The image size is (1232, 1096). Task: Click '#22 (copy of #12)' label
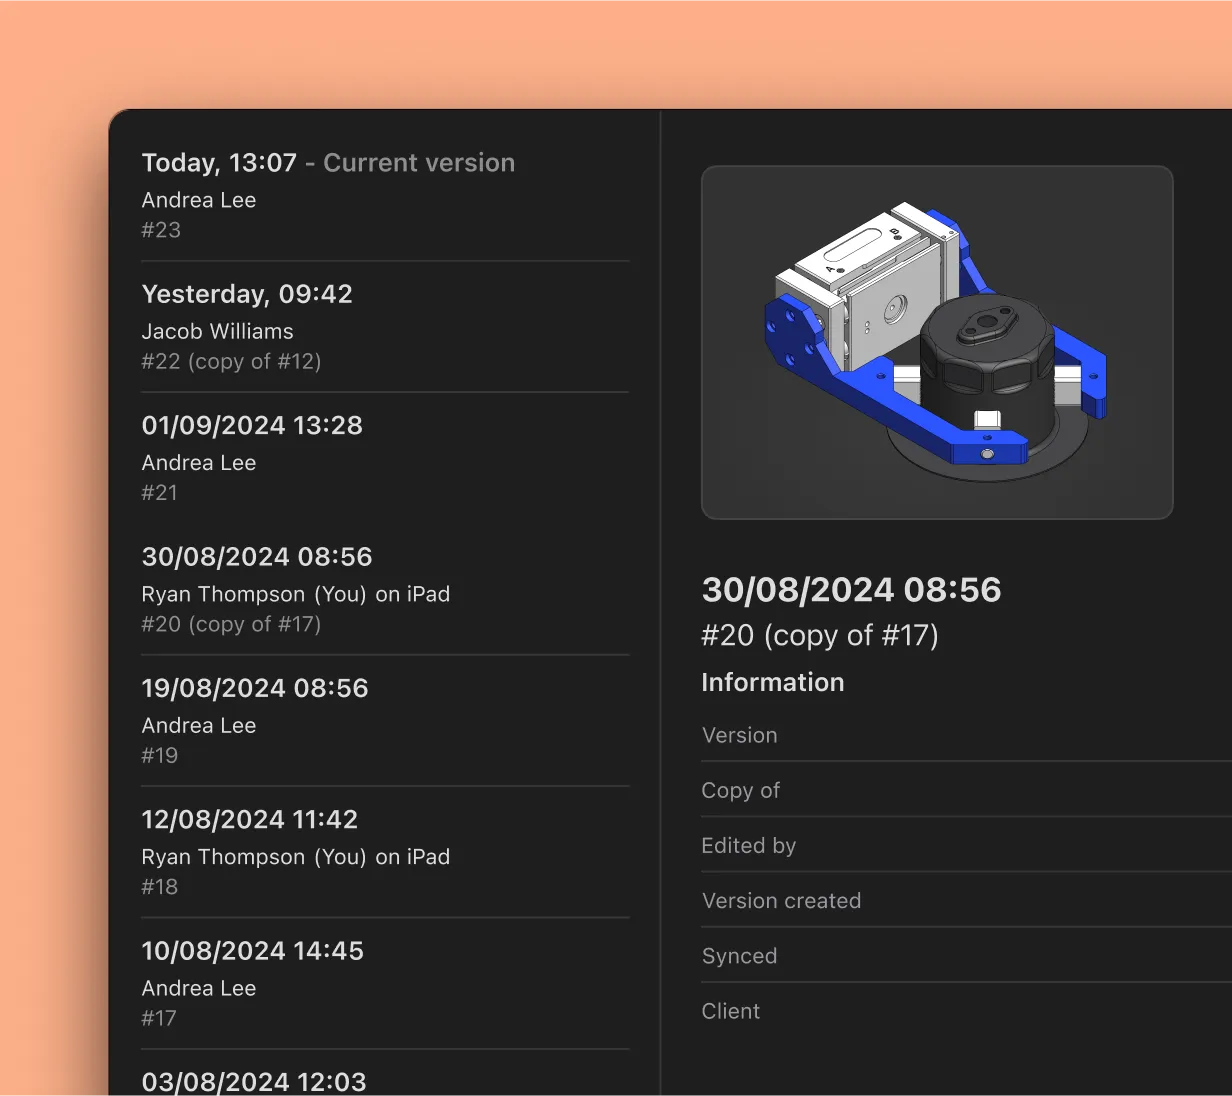[x=231, y=362]
